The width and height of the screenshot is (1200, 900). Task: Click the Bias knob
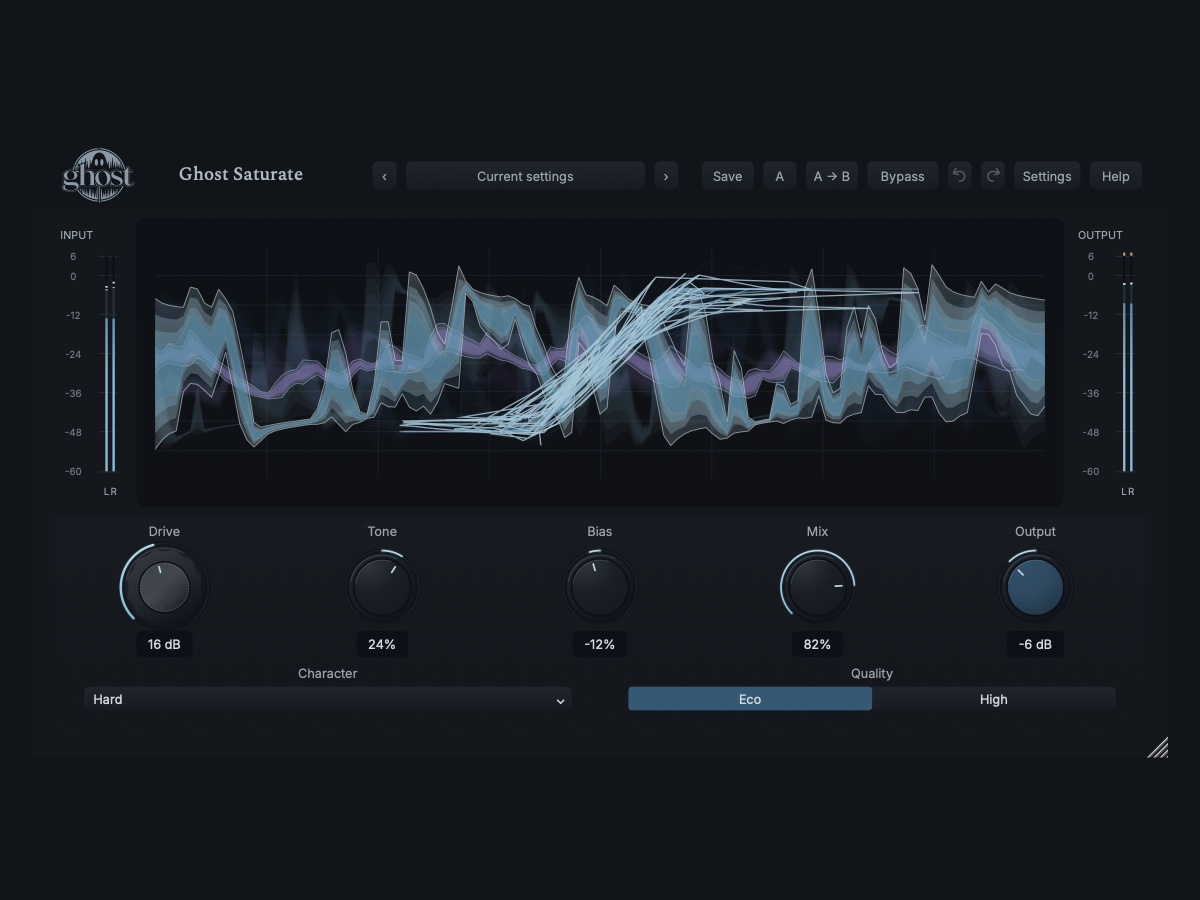[x=600, y=587]
